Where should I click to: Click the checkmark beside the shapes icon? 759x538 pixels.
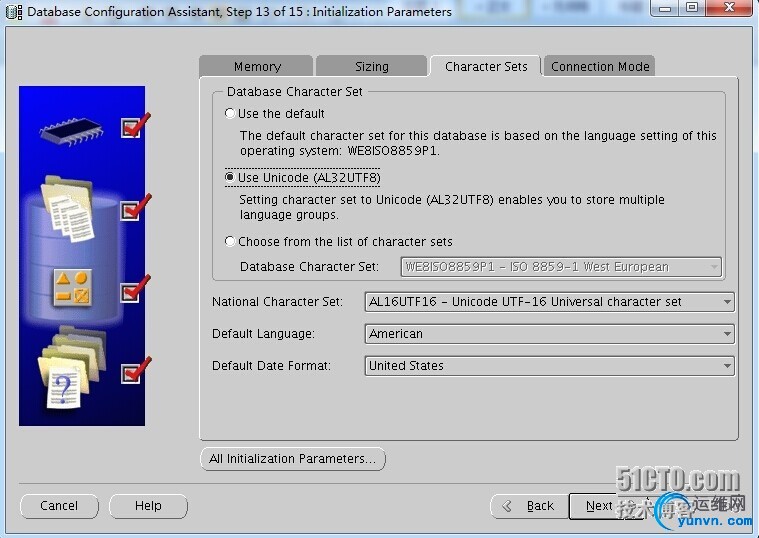click(135, 290)
